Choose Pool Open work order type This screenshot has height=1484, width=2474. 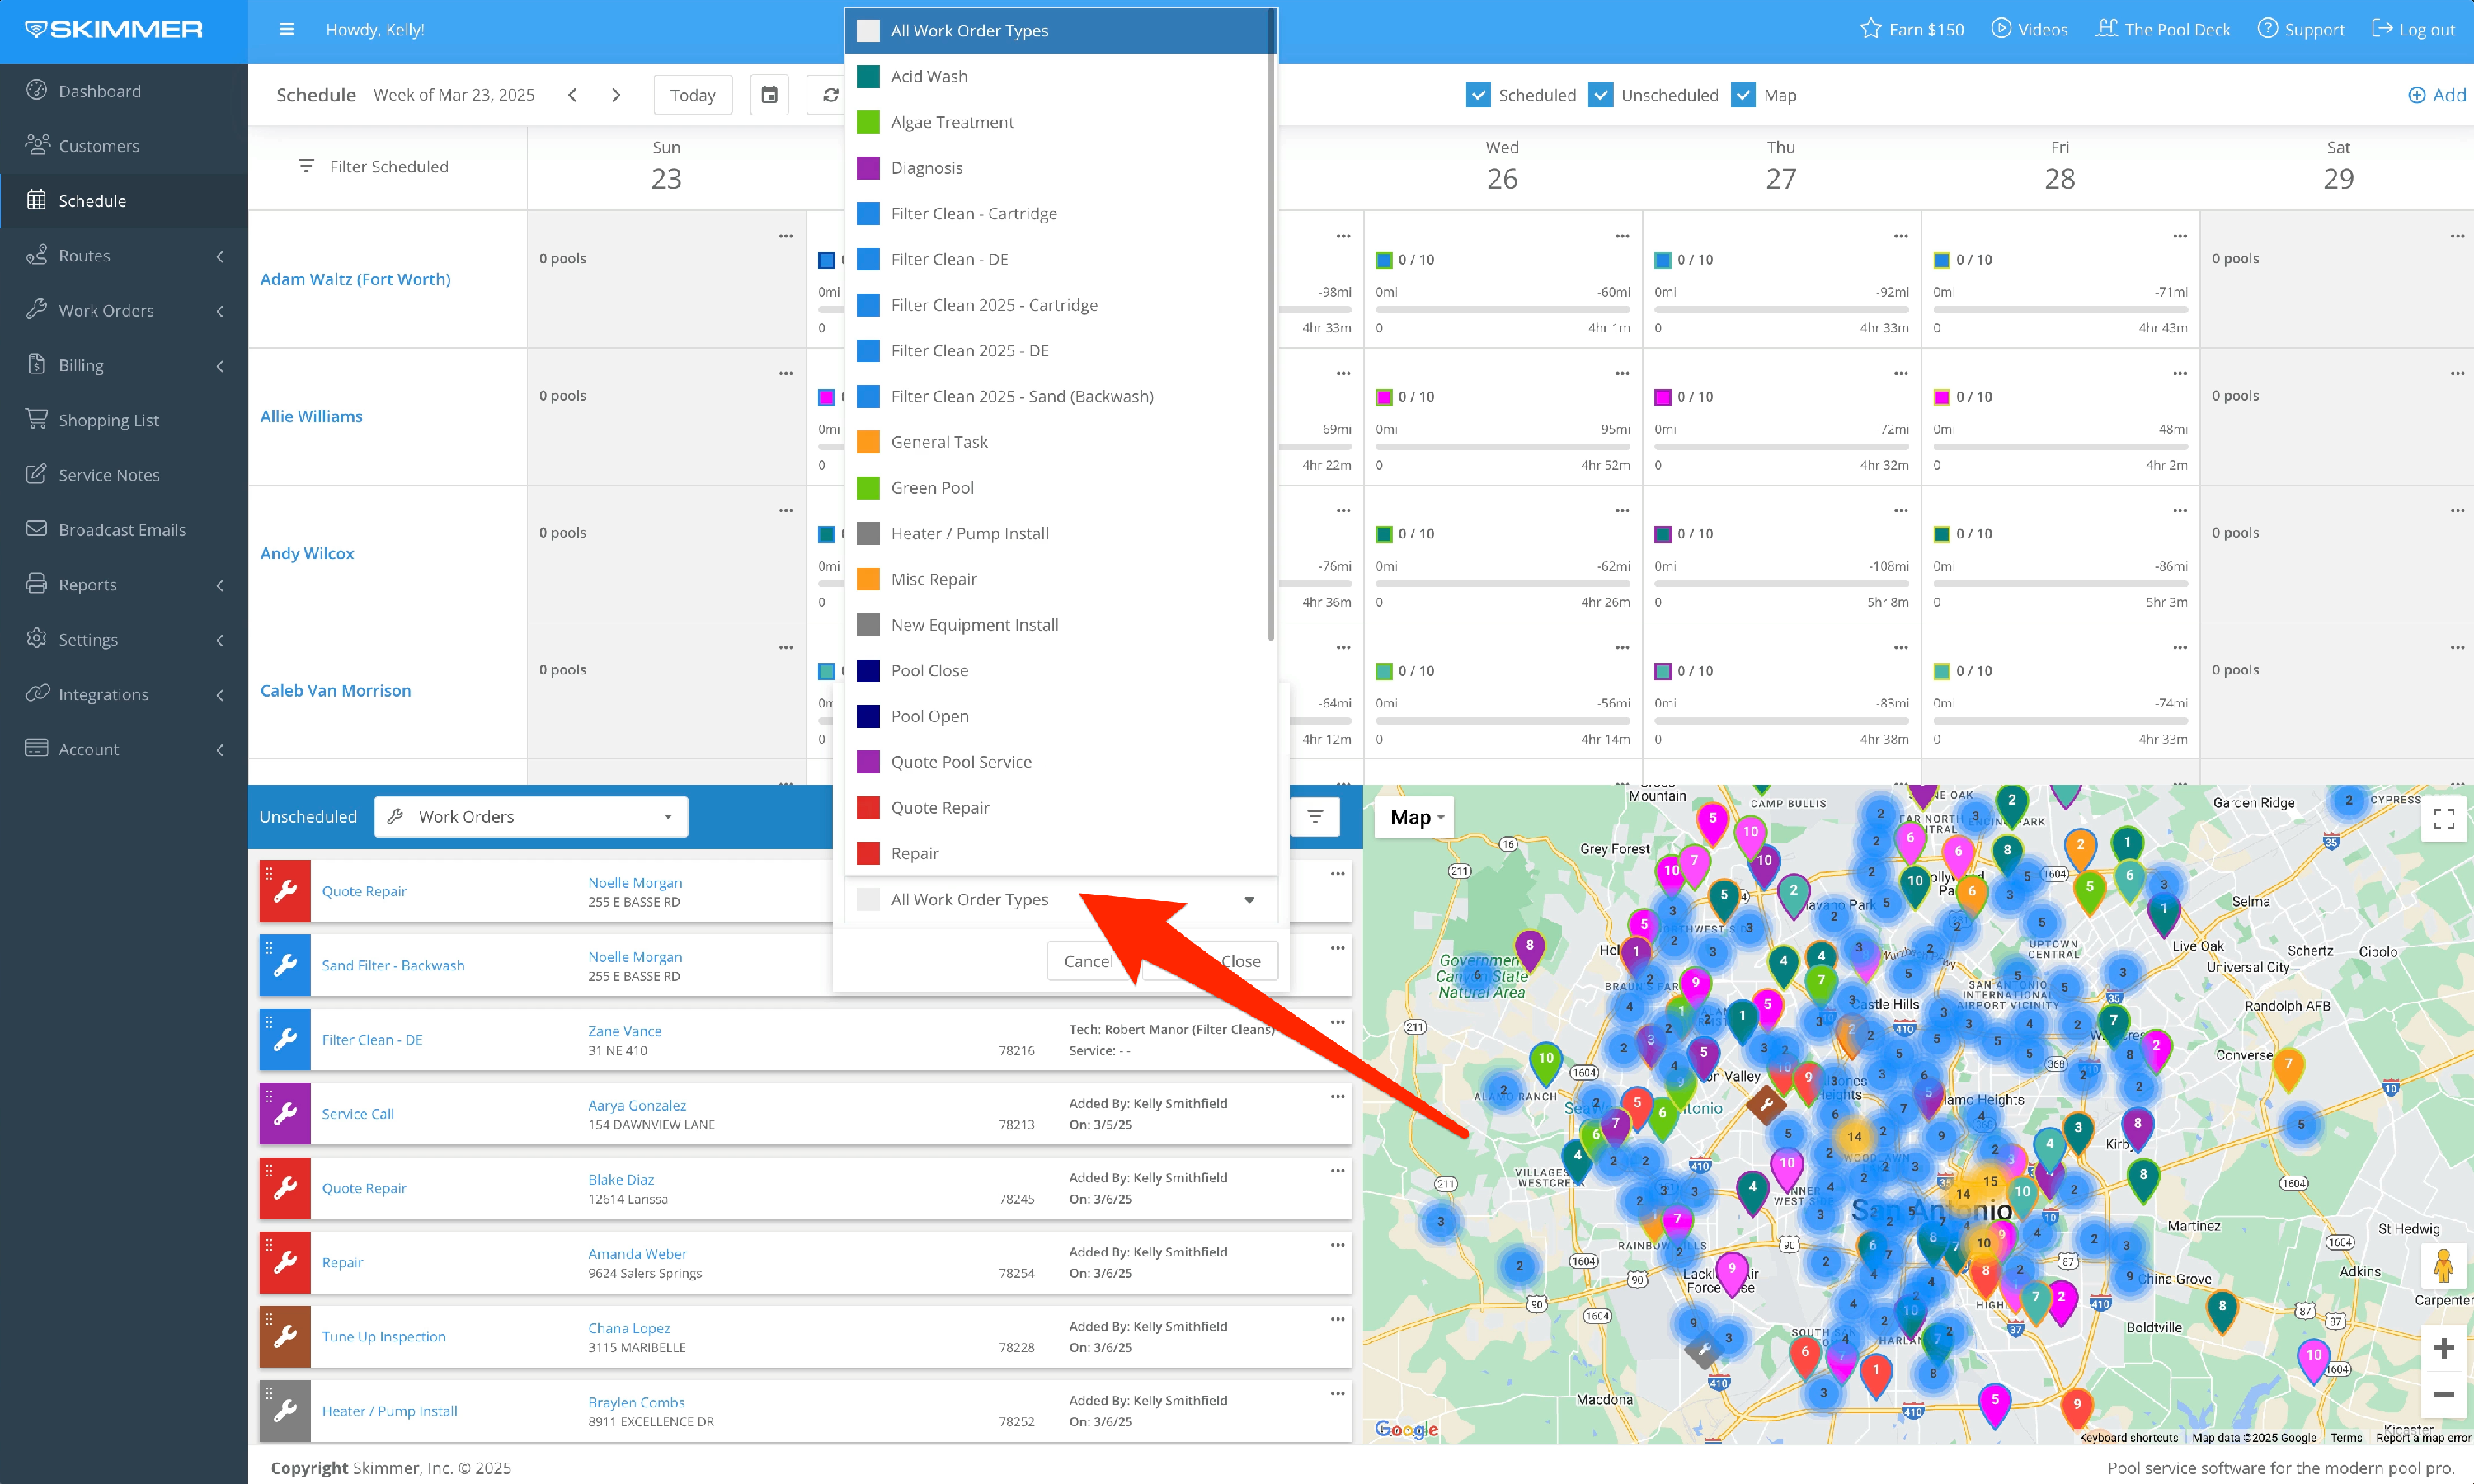tap(929, 716)
